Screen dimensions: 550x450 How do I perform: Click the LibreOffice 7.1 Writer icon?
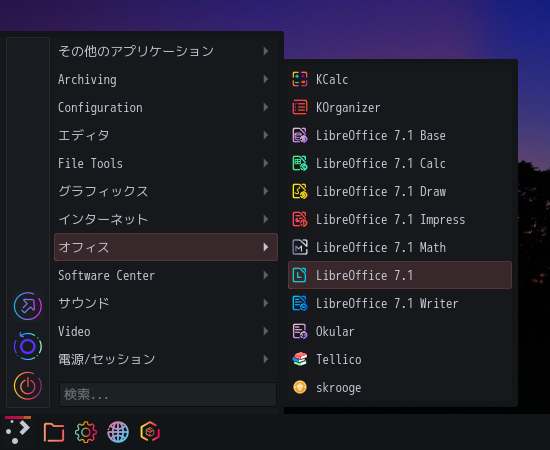coord(300,303)
